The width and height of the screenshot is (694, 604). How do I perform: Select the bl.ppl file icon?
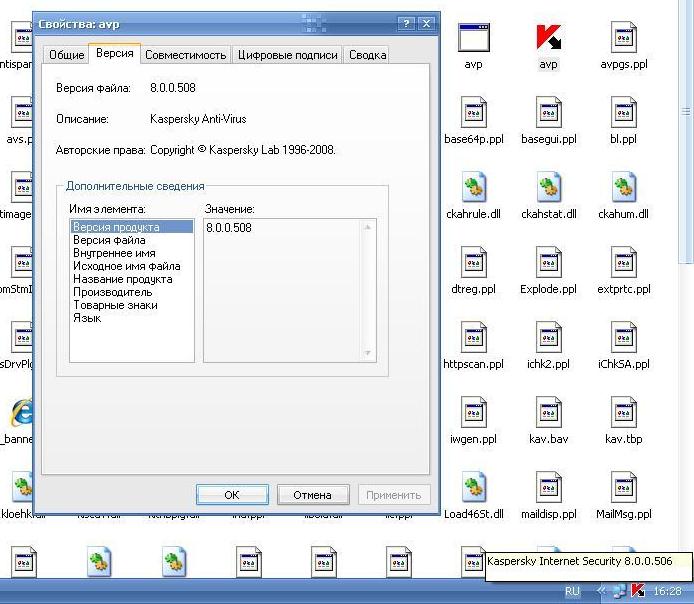click(x=624, y=112)
